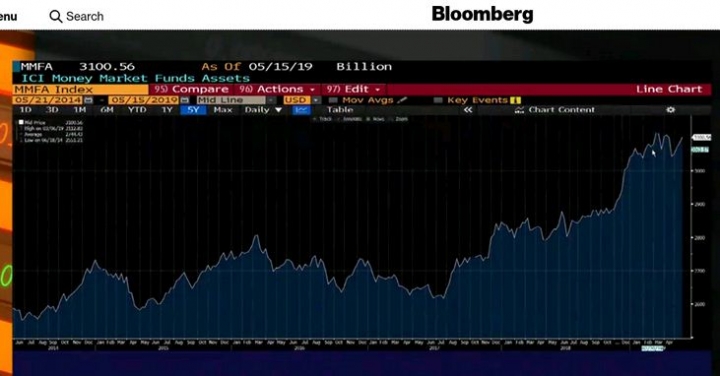Select the 1D time range
Image resolution: width=720 pixels, height=376 pixels.
25,110
